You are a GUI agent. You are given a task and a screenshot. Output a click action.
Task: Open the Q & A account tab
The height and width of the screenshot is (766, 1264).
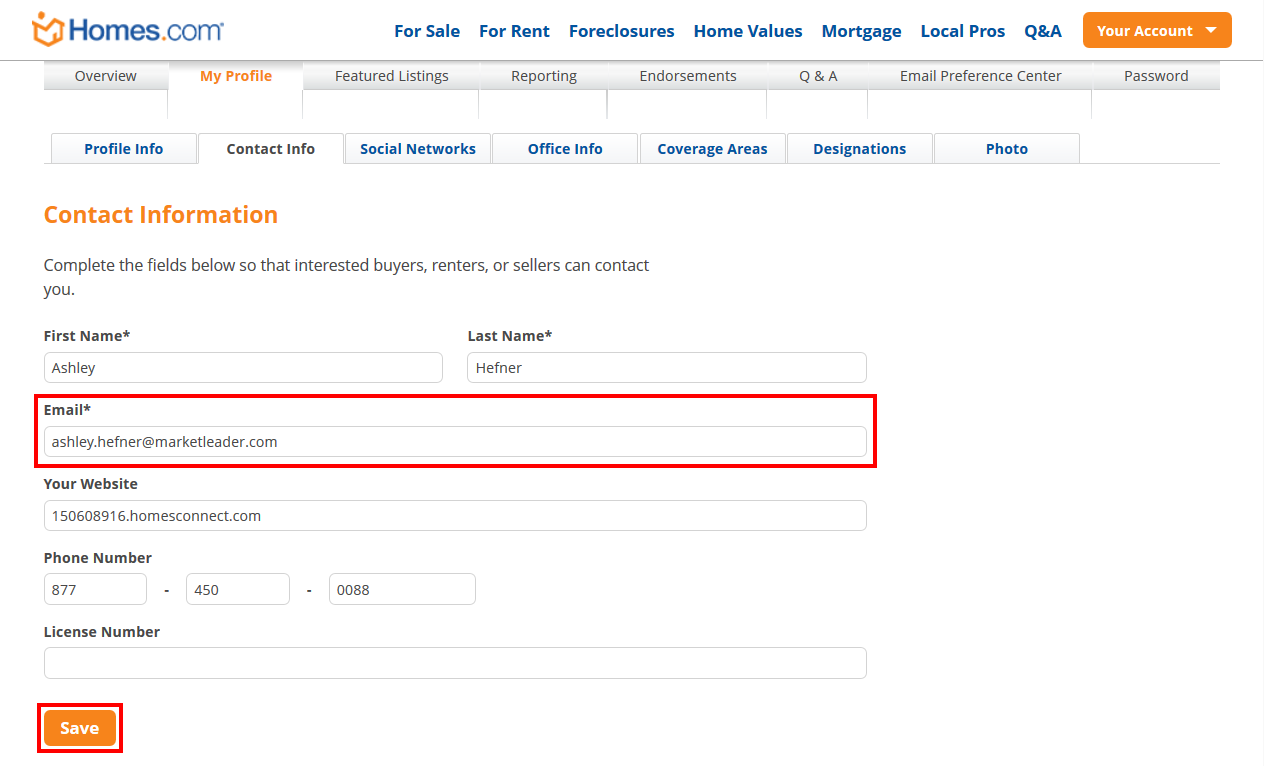[818, 76]
